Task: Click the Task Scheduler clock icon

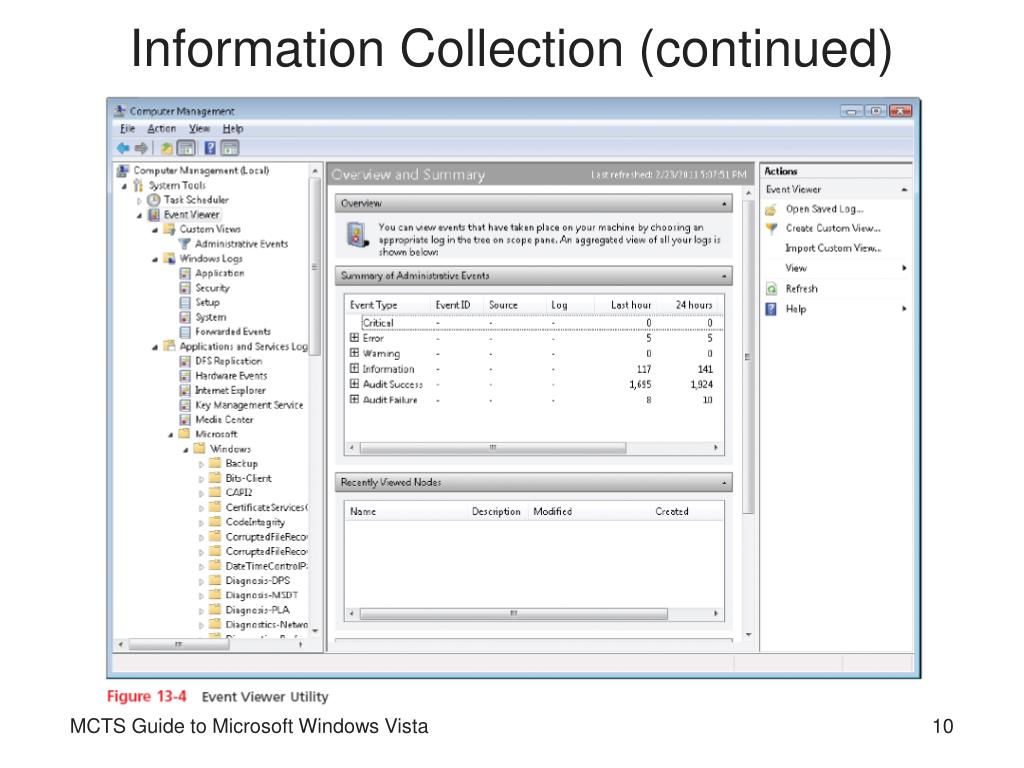Action: 153,200
